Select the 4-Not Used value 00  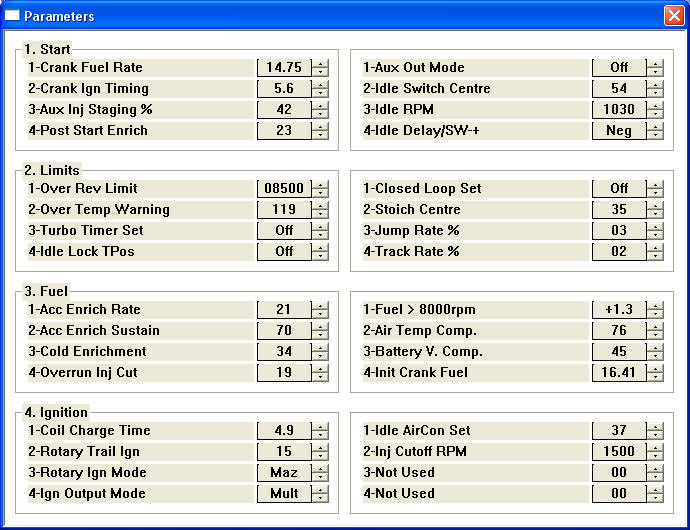point(619,494)
